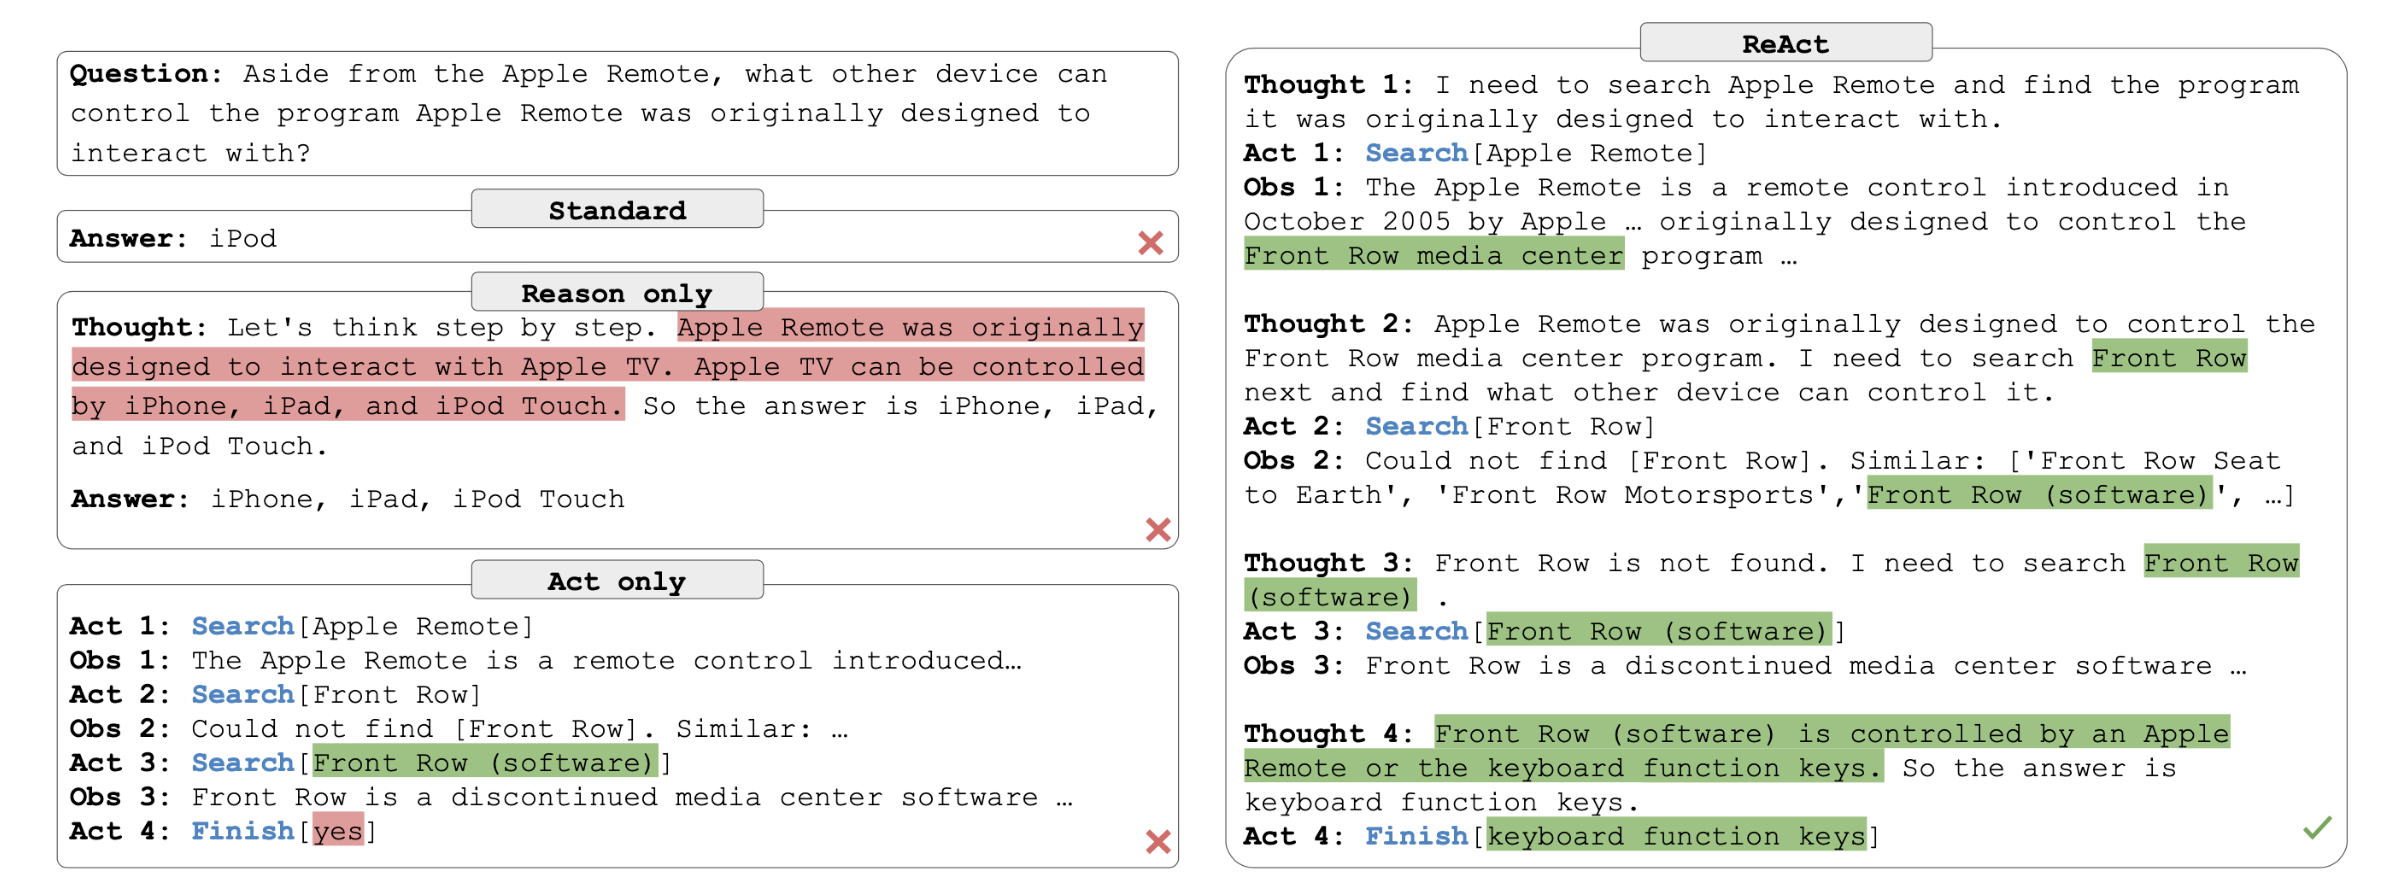Click the red X in Reason only box
This screenshot has height=894, width=2396.
click(x=1157, y=529)
